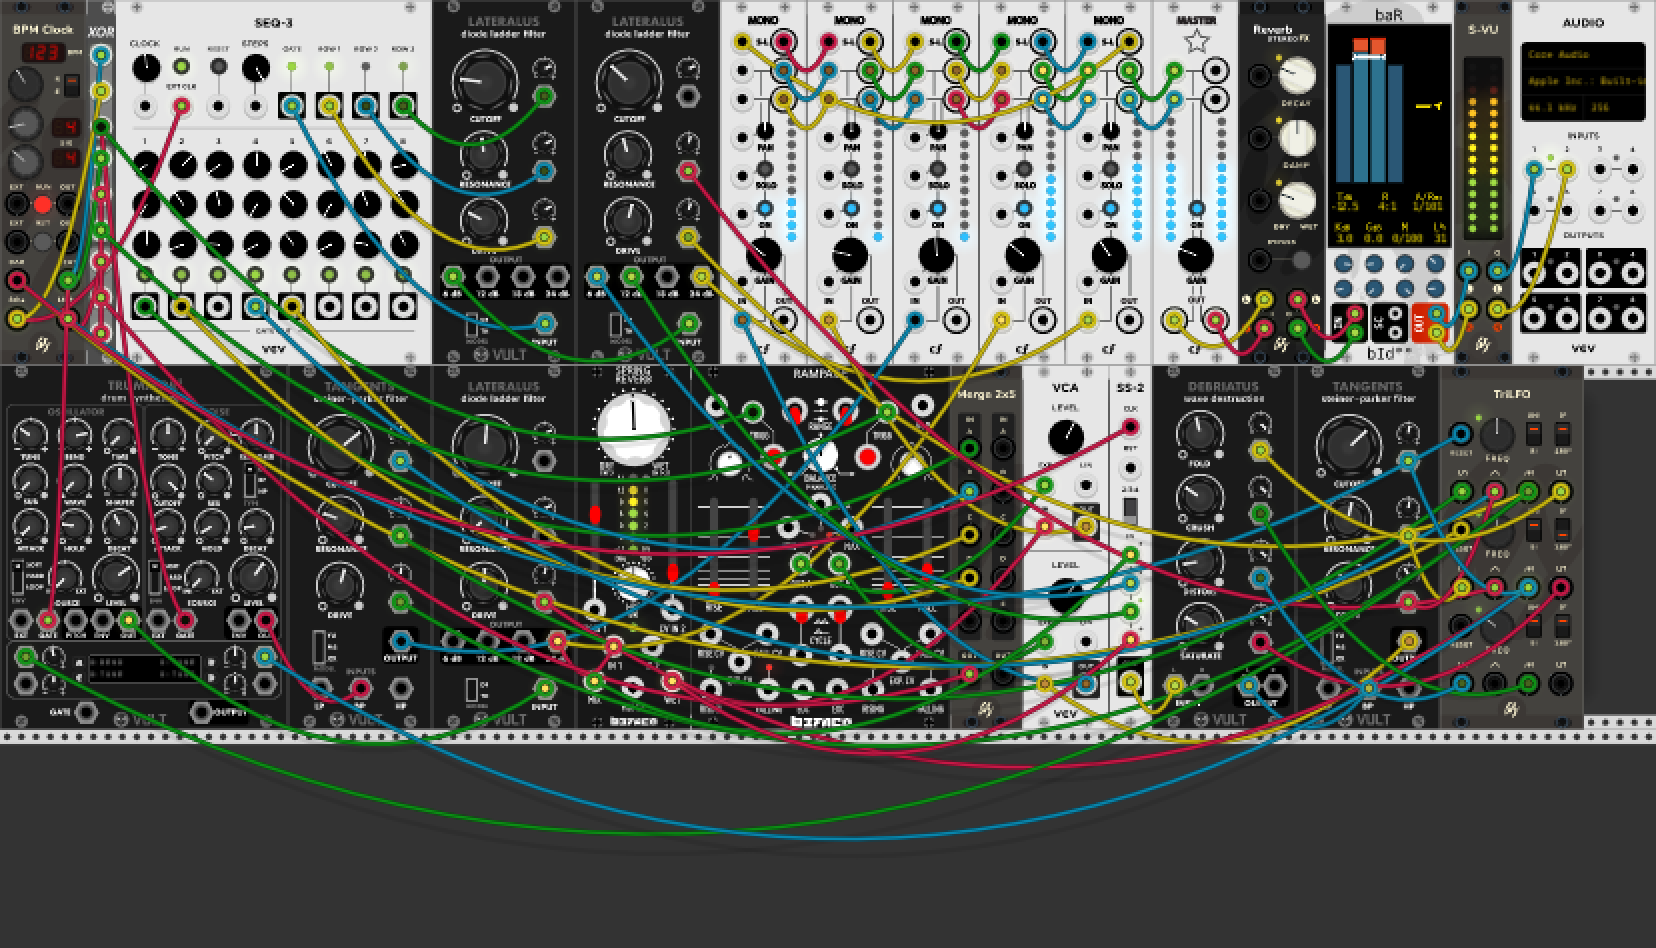Click the MASTER GAIN knob
Viewport: 1656px width, 948px height.
tap(1195, 256)
